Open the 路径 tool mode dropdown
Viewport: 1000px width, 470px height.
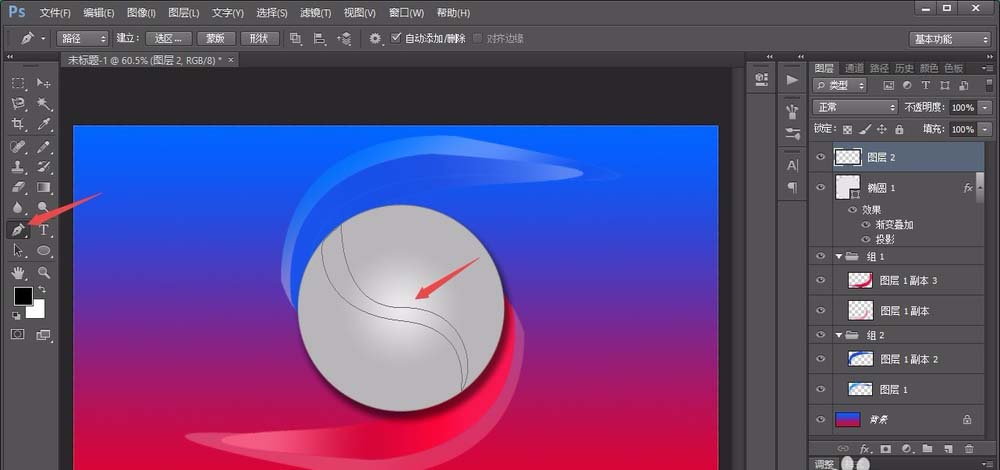pyautogui.click(x=82, y=38)
